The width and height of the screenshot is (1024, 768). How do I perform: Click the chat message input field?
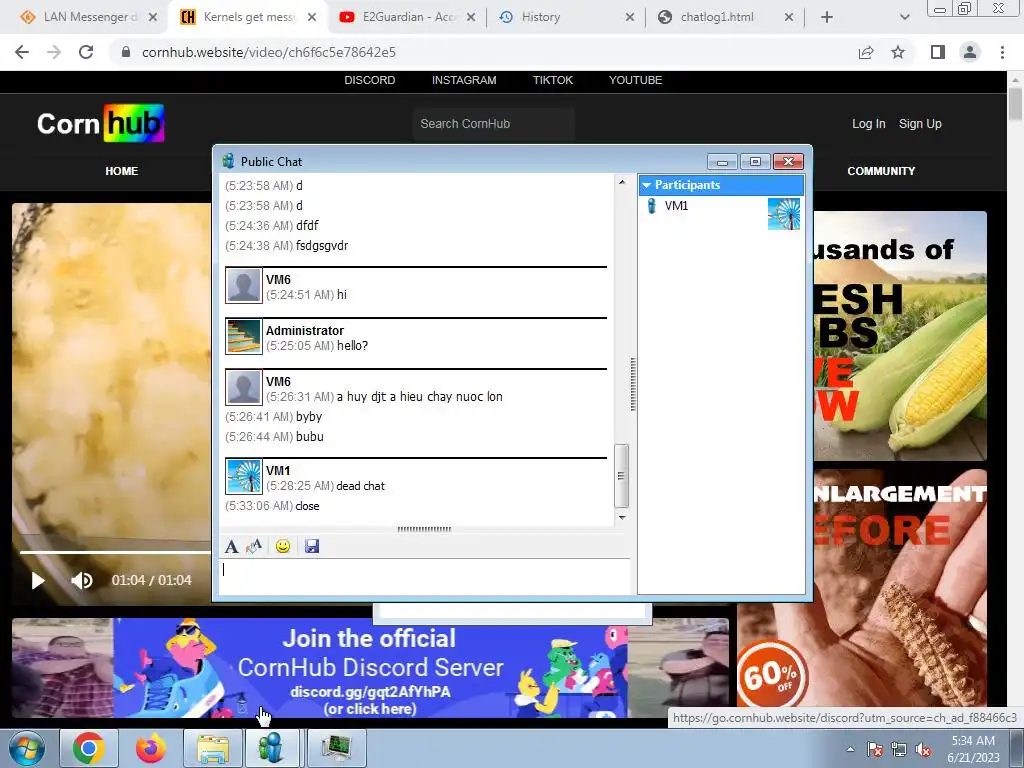[x=424, y=576]
